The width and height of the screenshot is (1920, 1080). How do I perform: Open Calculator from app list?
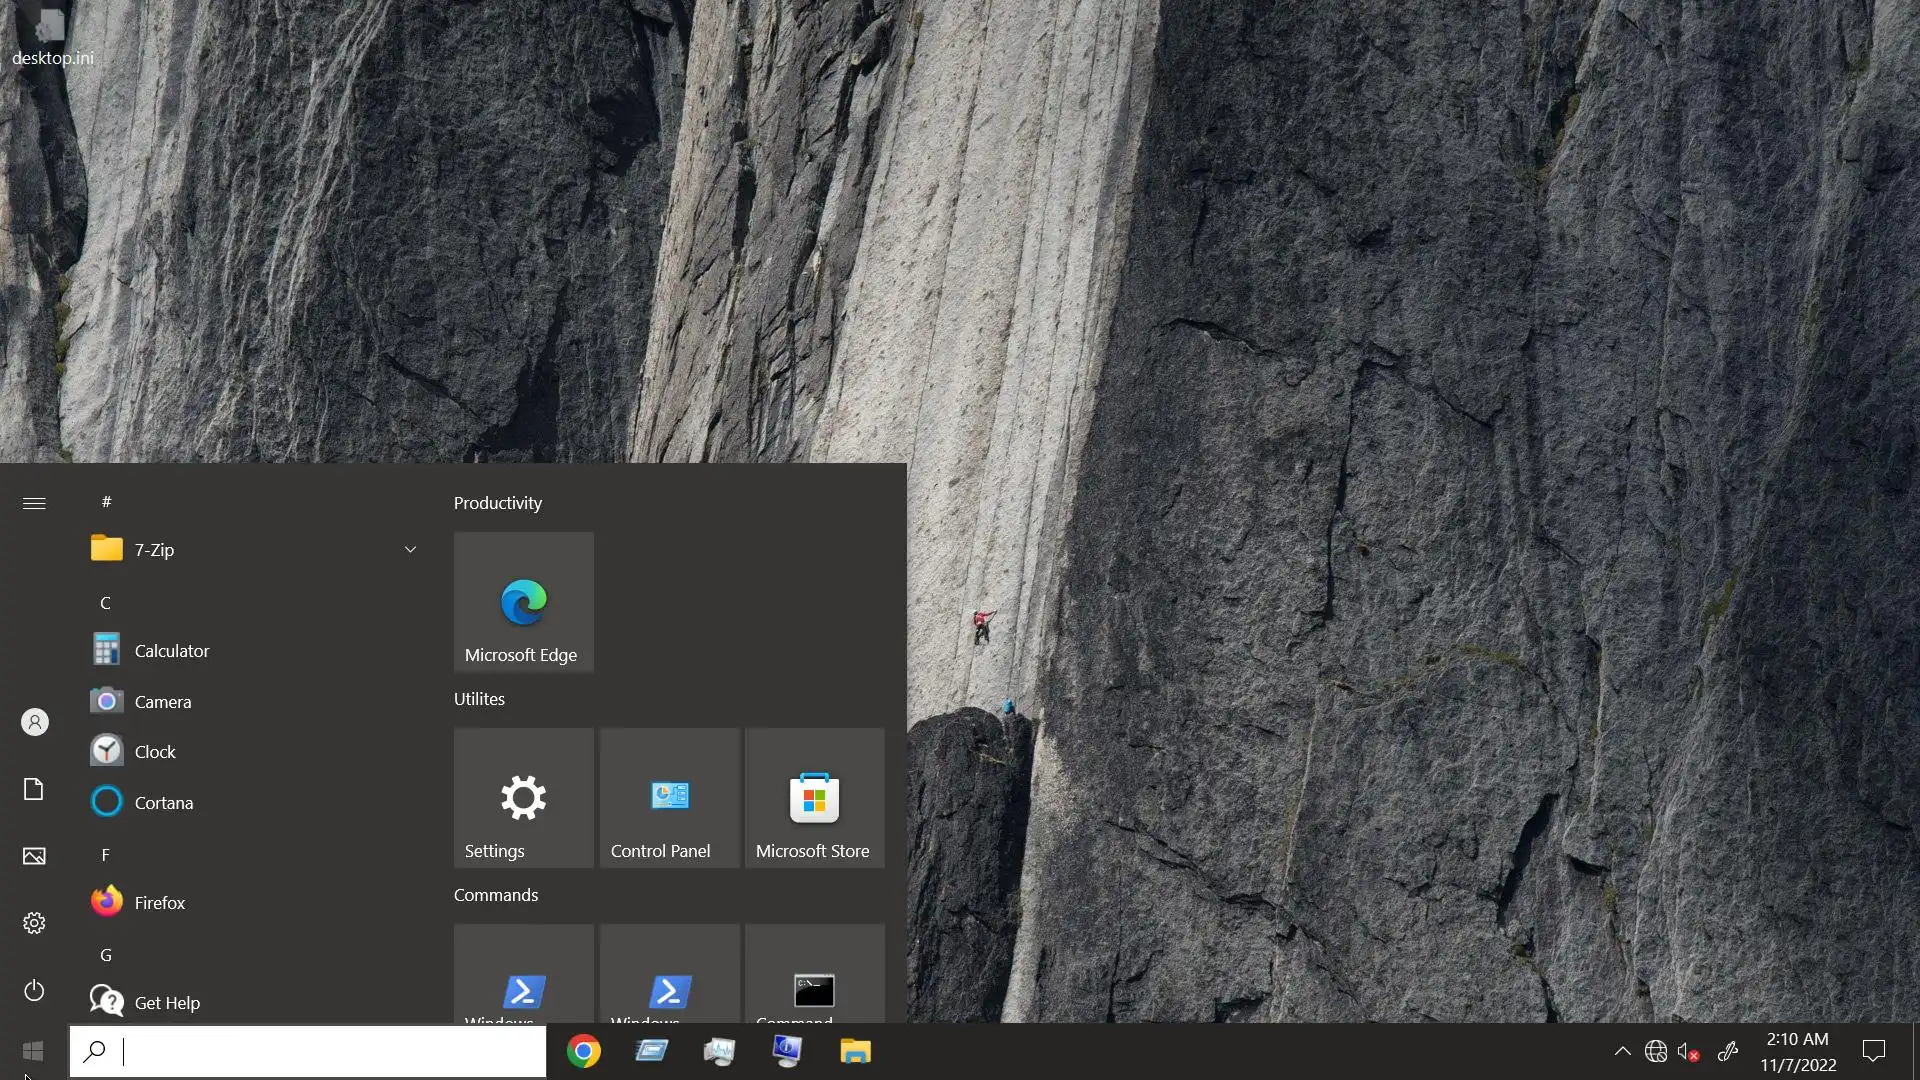[x=171, y=651]
